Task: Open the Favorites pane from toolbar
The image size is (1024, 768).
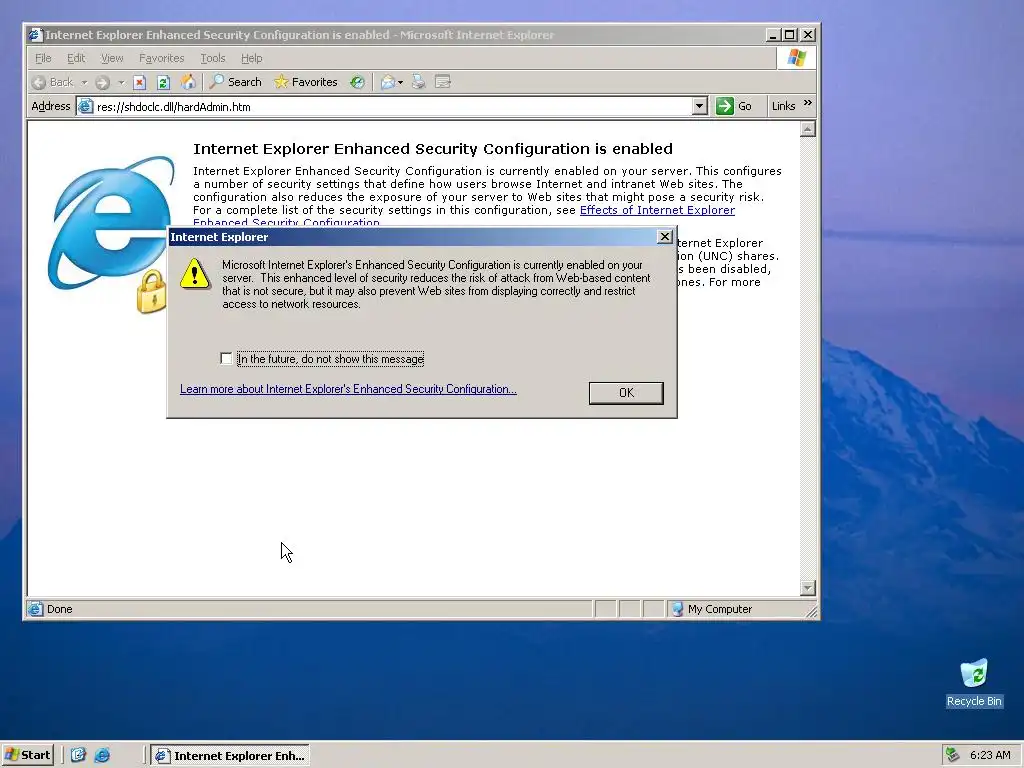Action: 306,82
